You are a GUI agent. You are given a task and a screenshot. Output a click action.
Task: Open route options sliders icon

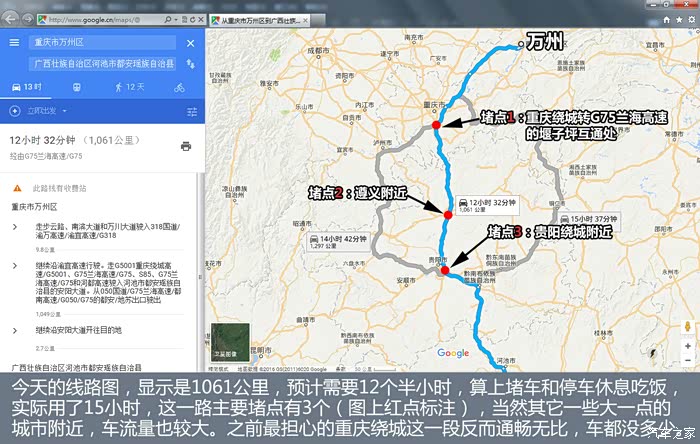(192, 111)
